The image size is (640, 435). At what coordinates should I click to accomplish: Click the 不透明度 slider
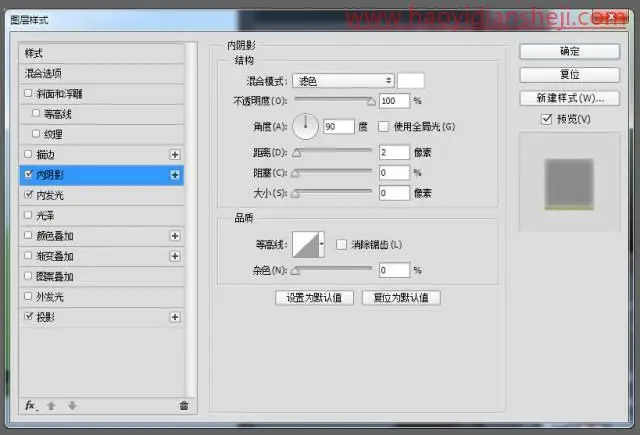click(333, 100)
